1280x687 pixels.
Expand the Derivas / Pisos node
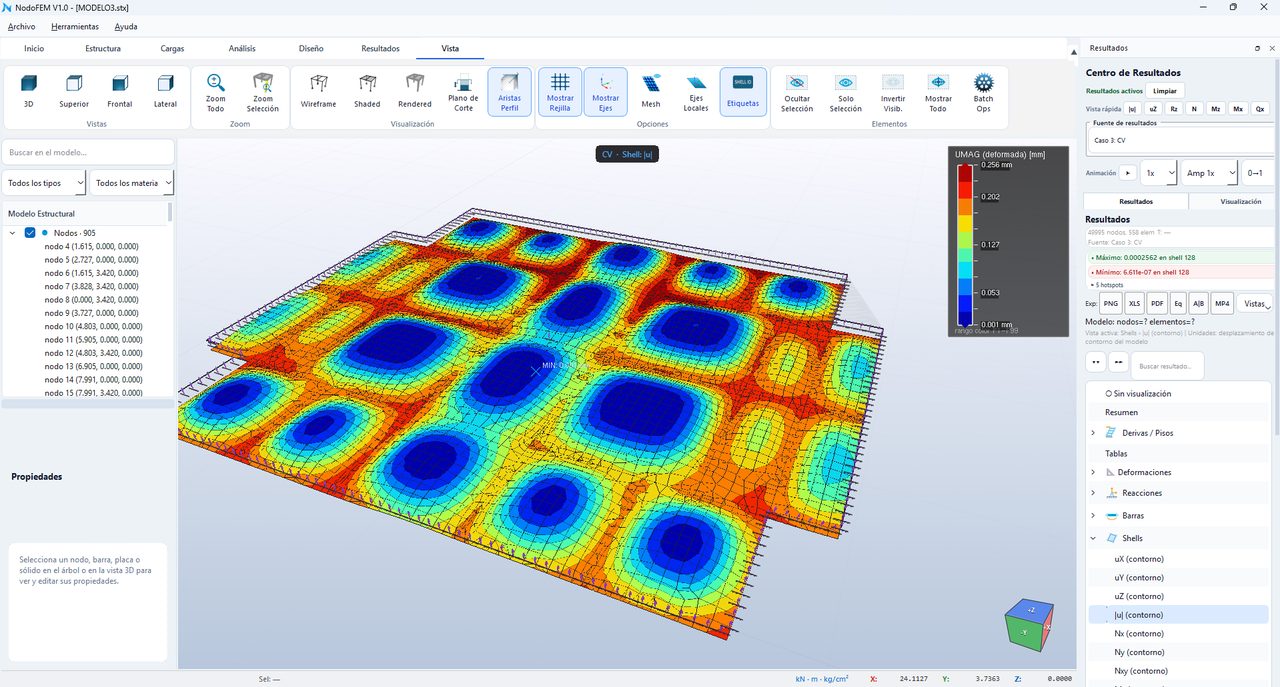click(1093, 433)
